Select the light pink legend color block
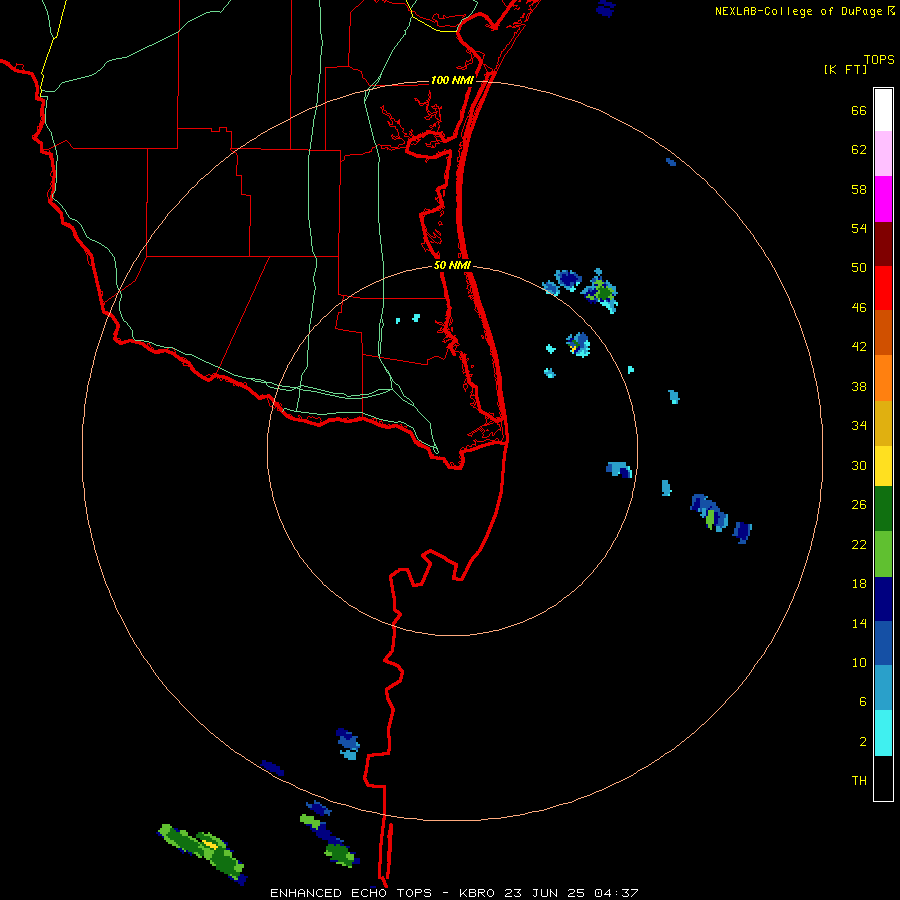 point(883,154)
